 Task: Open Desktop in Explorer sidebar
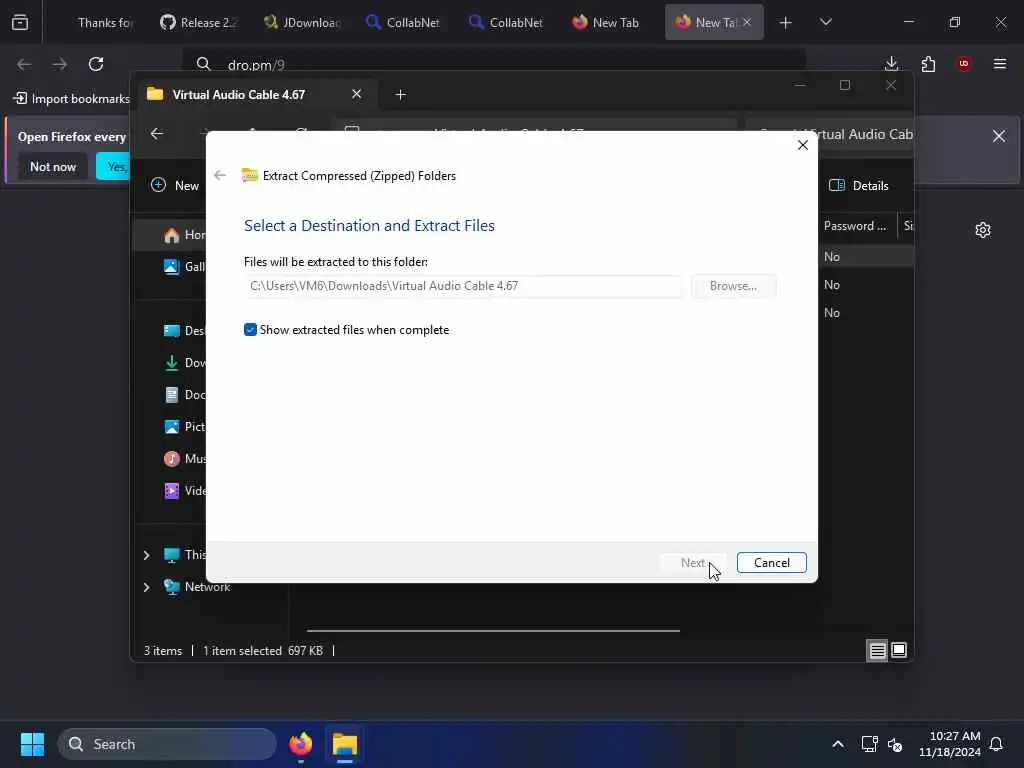point(185,330)
